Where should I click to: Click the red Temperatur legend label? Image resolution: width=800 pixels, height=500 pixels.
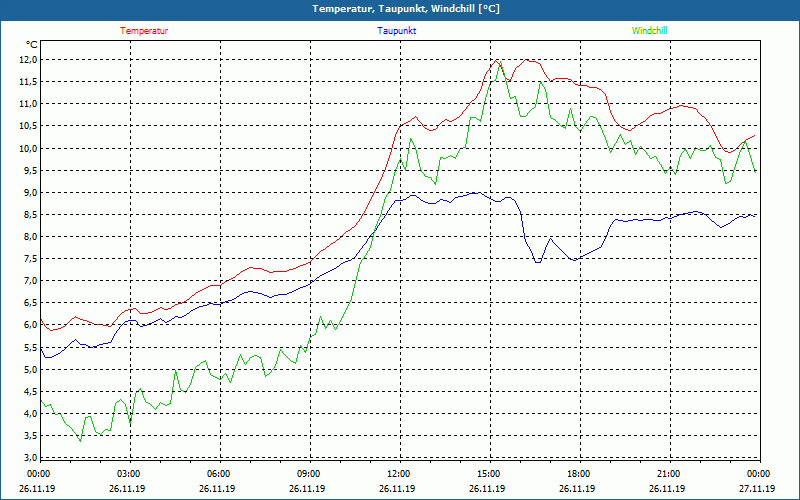(x=144, y=31)
